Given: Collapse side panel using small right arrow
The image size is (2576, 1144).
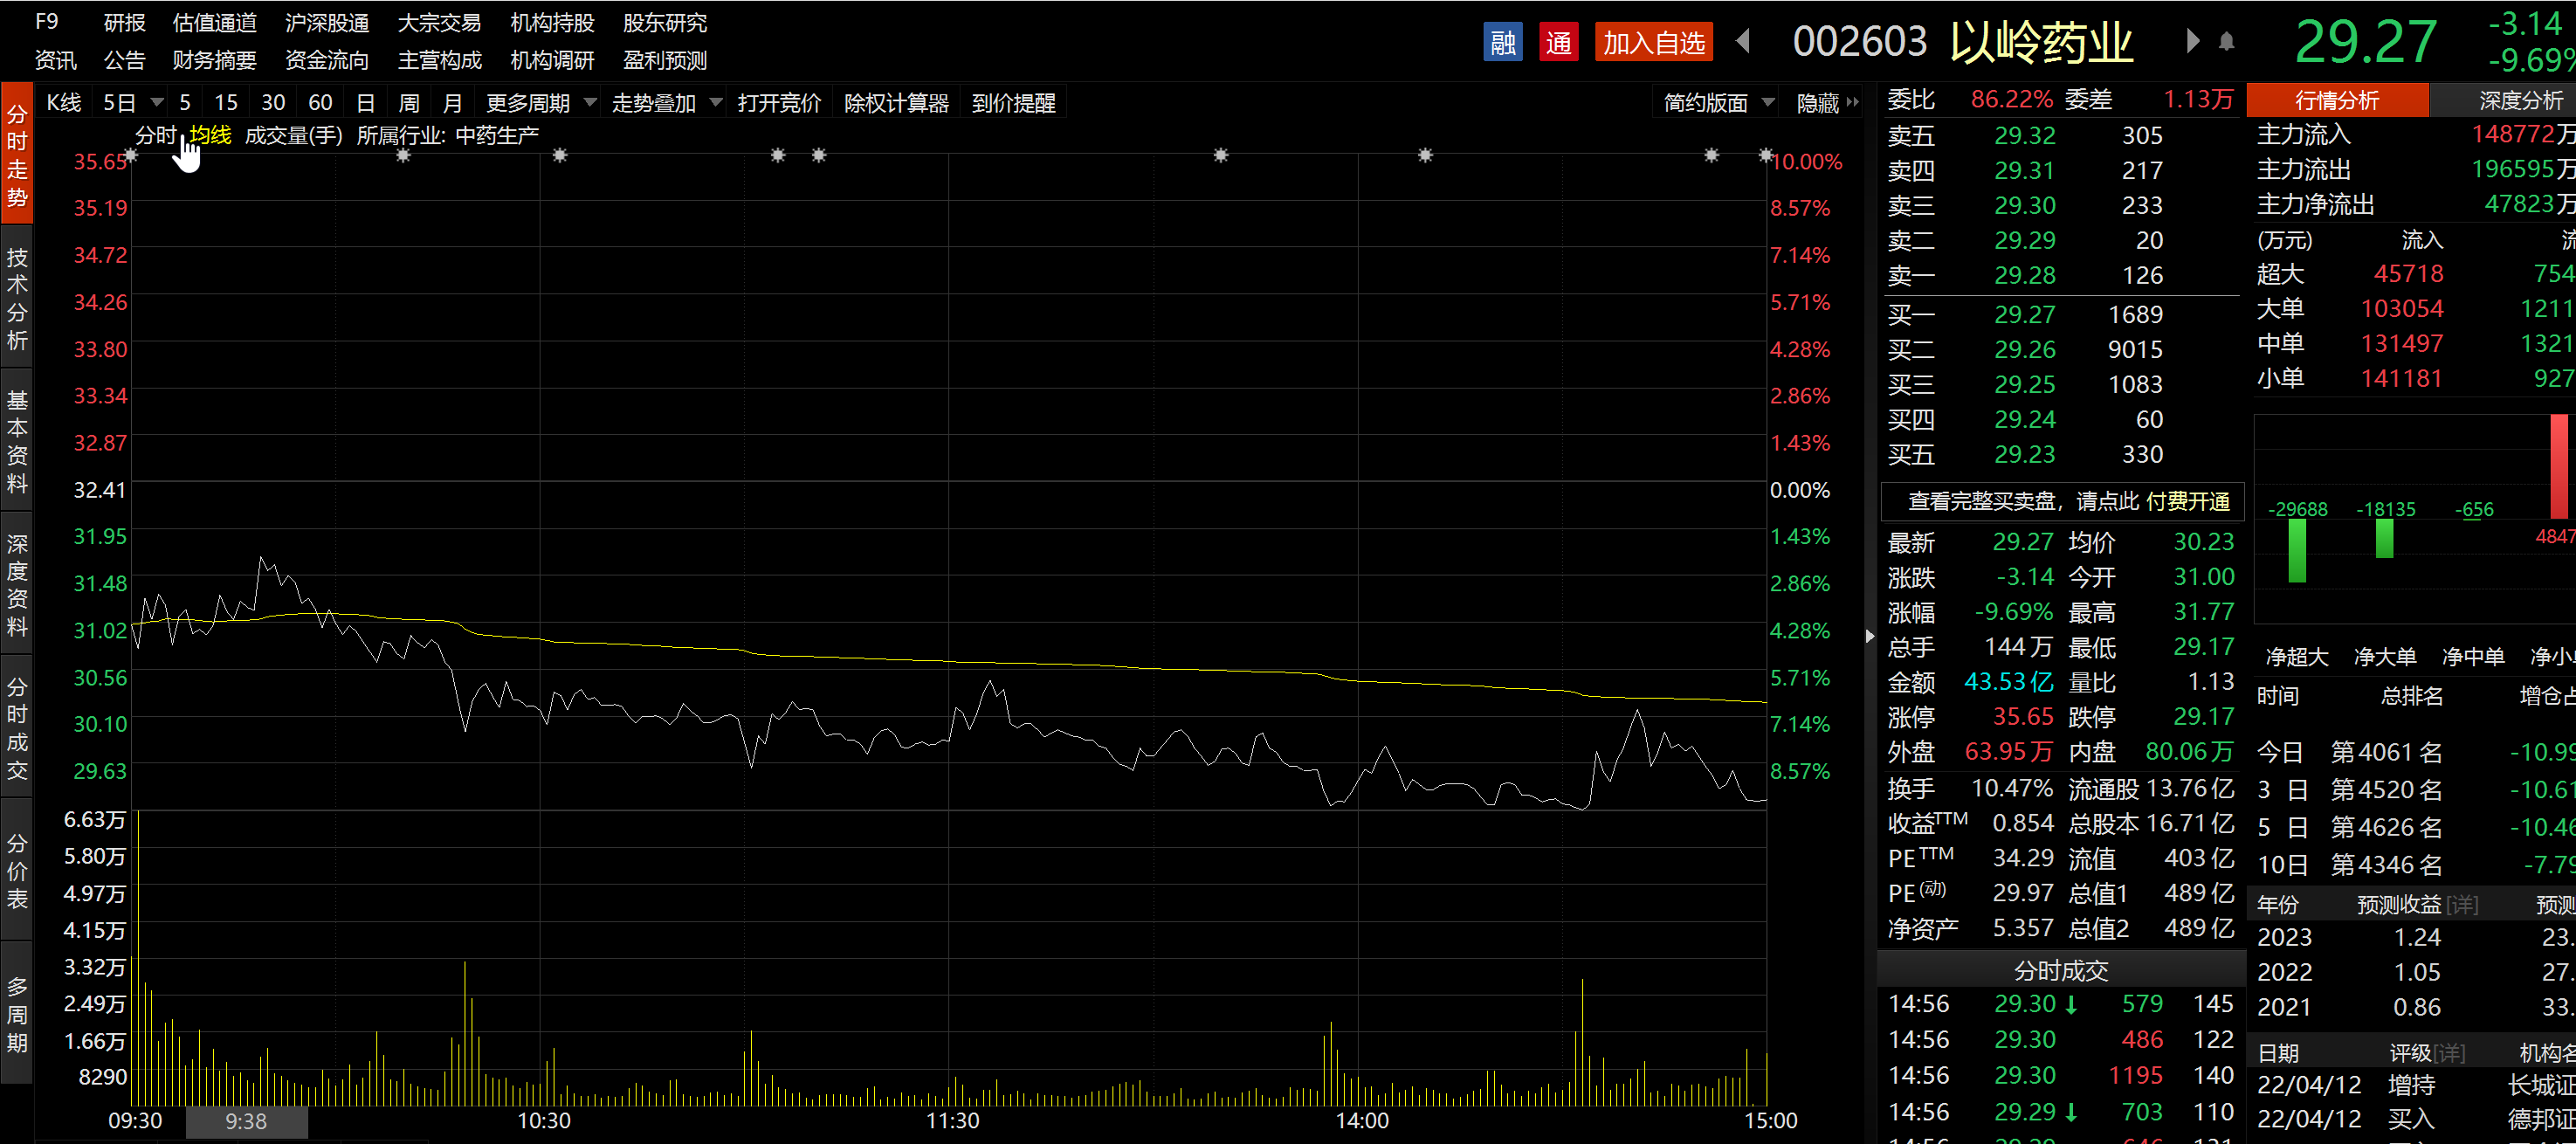Looking at the screenshot, I should point(1870,636).
